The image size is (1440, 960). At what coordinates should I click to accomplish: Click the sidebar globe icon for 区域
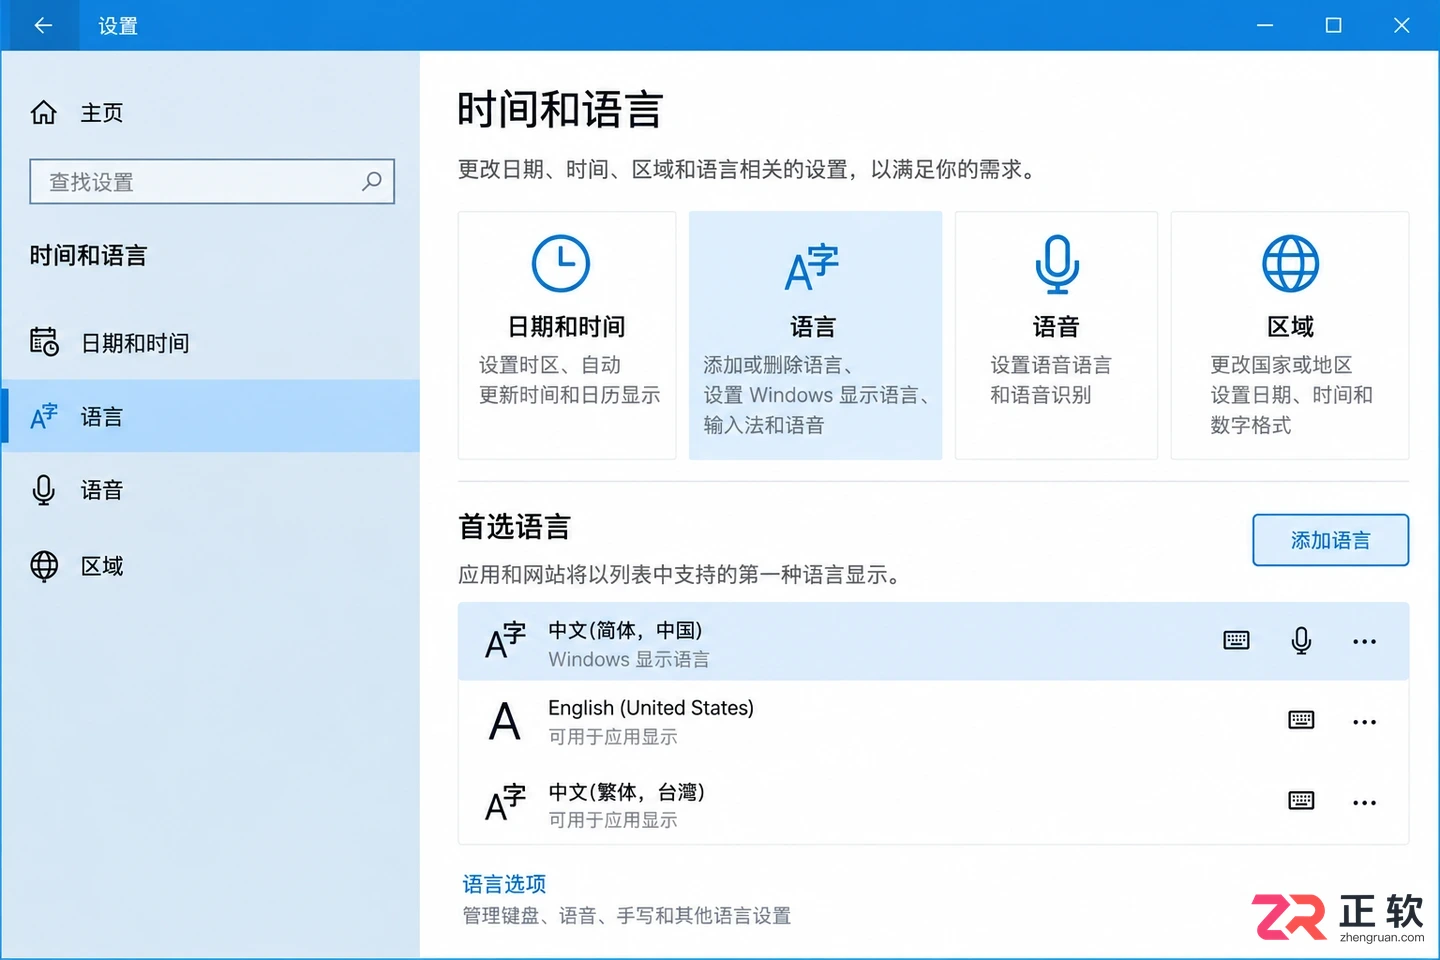point(44,566)
